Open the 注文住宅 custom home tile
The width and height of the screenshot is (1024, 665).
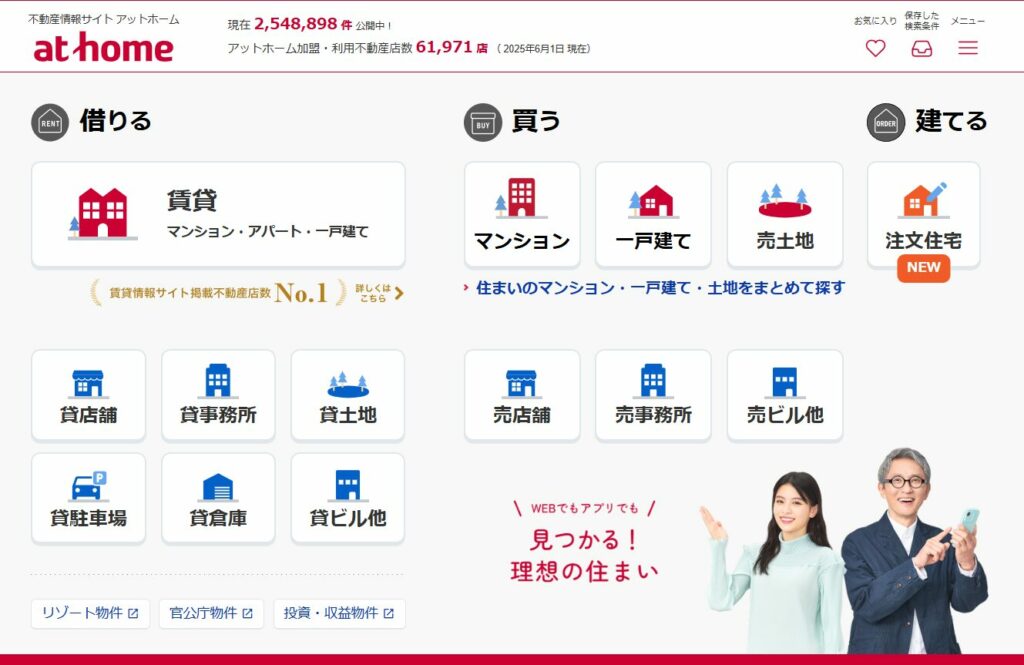click(x=923, y=215)
